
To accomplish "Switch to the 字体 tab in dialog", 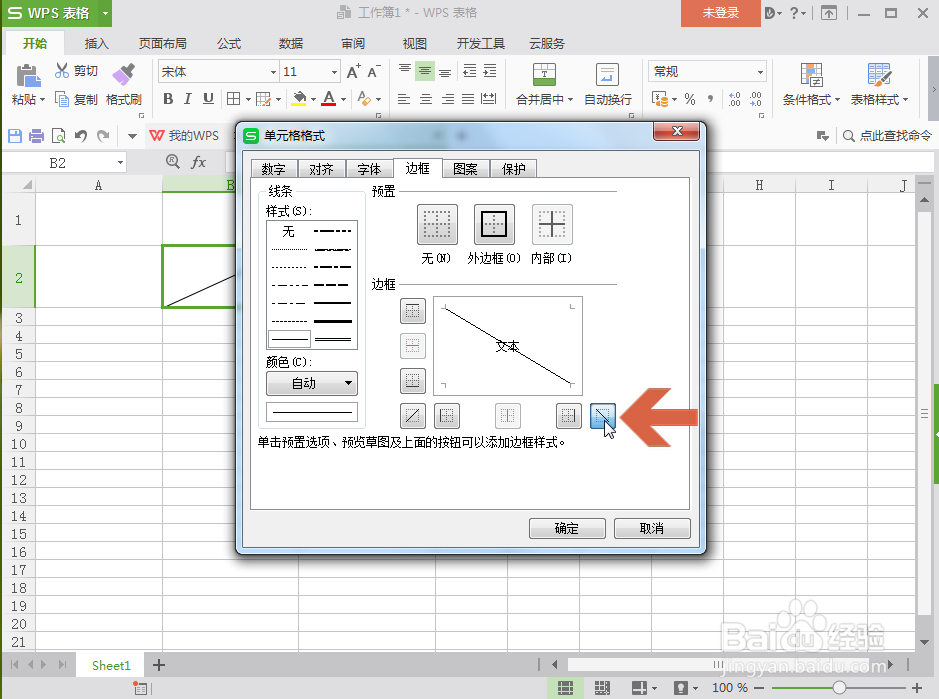I will pyautogui.click(x=369, y=169).
